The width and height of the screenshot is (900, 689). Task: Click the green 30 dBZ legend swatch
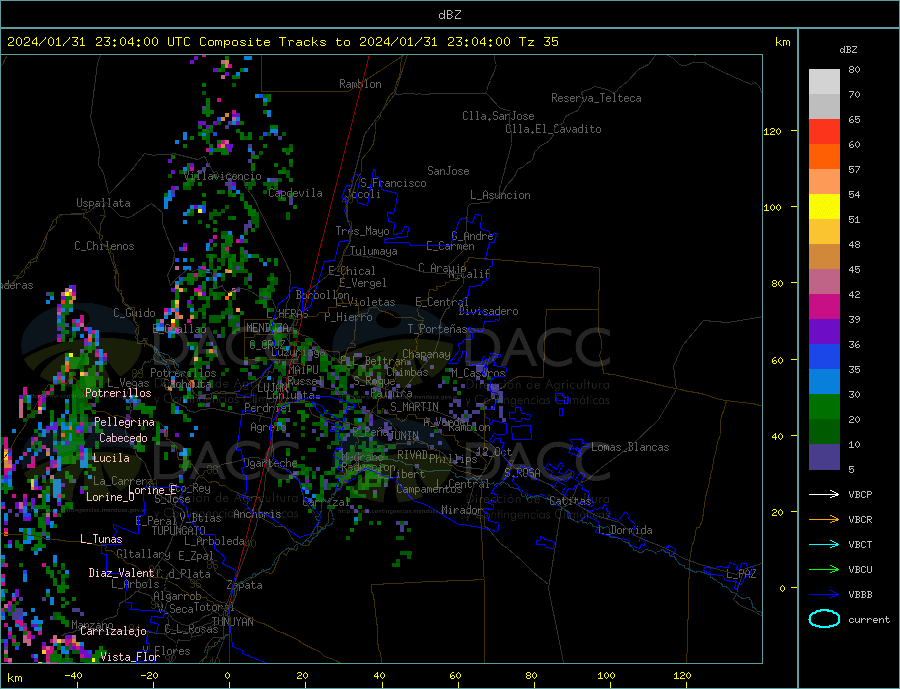pos(824,407)
